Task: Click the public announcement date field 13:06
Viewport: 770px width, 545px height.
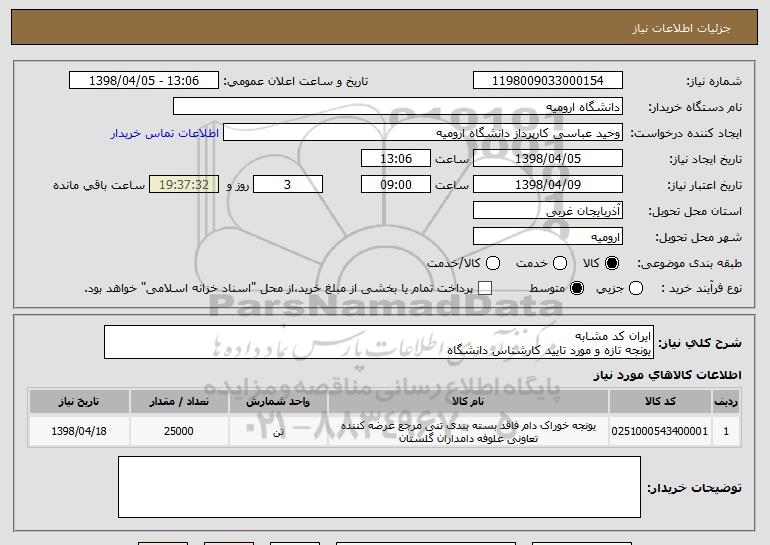Action: (x=144, y=81)
